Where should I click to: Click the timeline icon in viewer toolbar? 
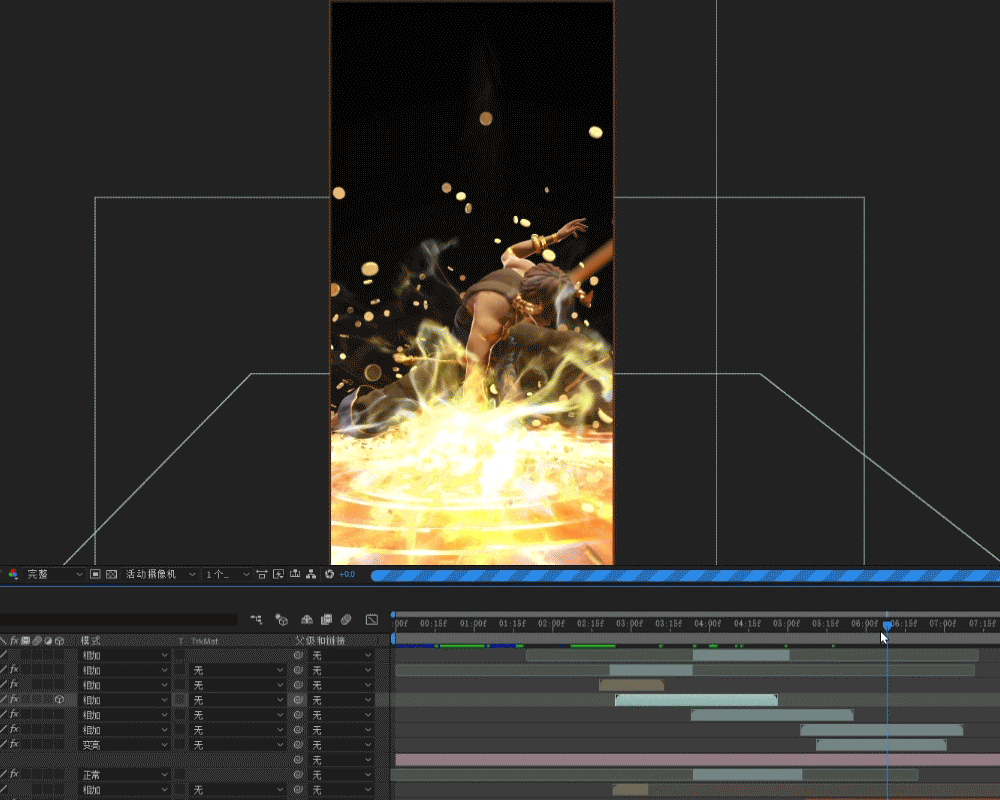point(295,574)
